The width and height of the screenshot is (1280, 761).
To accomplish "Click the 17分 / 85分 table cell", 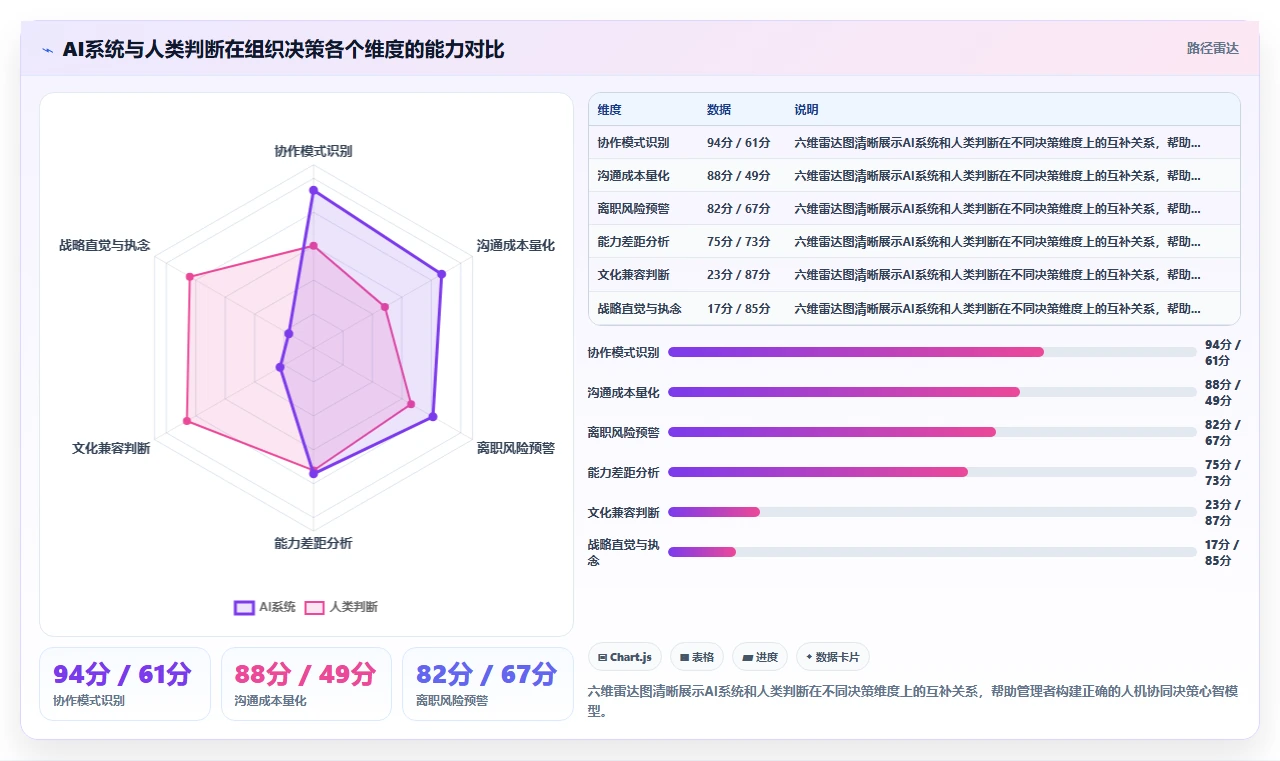I will click(x=739, y=308).
